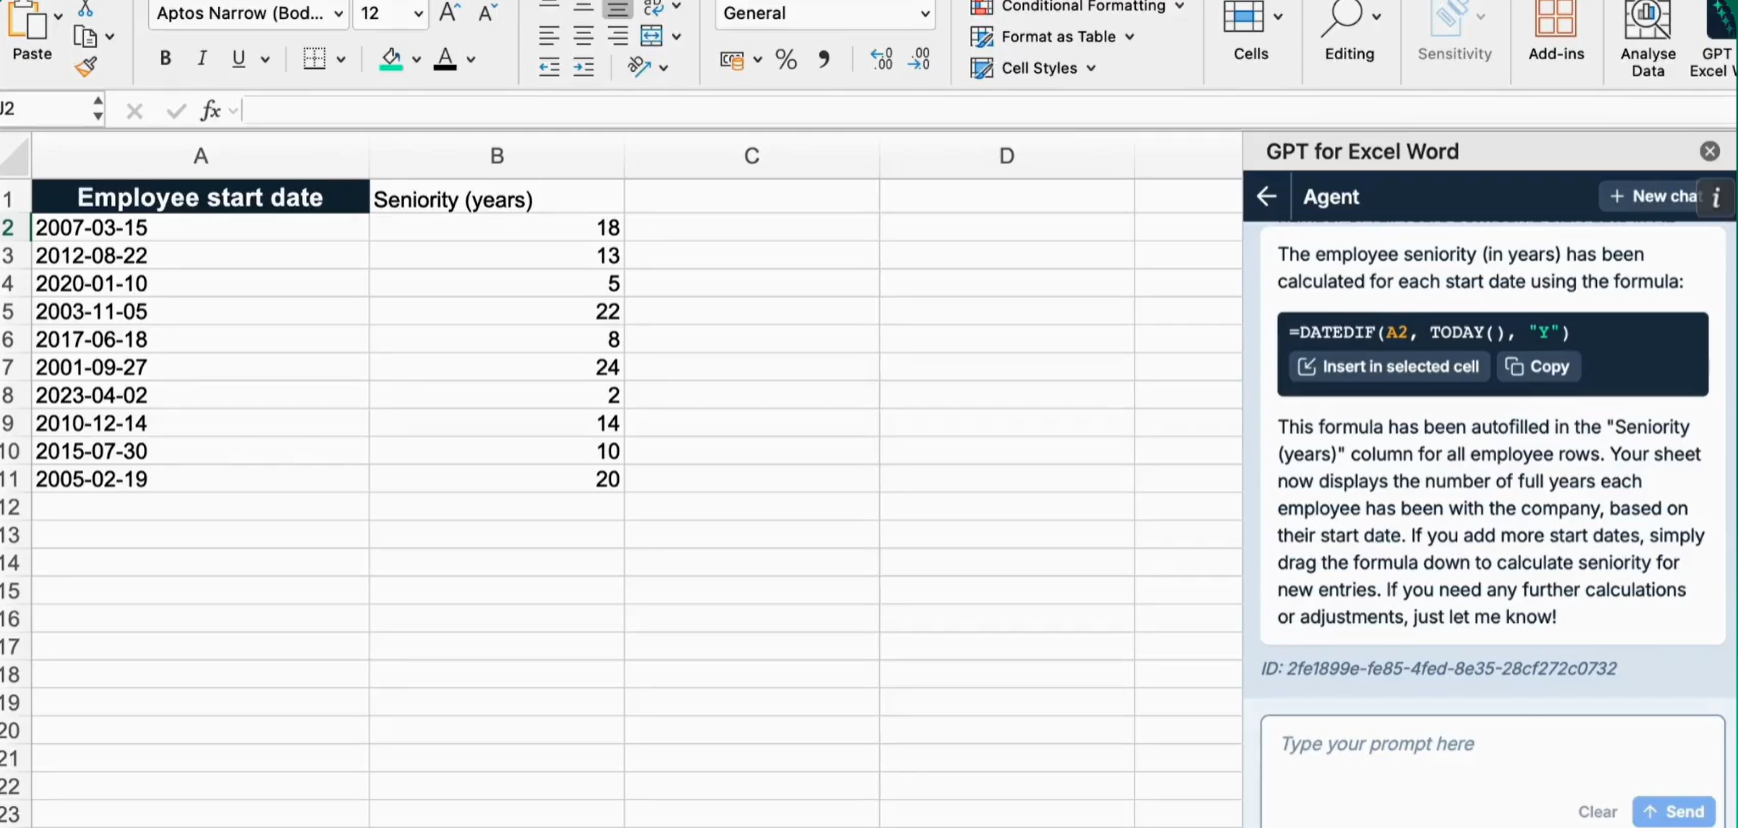Clear the prompt

(x=1597, y=812)
